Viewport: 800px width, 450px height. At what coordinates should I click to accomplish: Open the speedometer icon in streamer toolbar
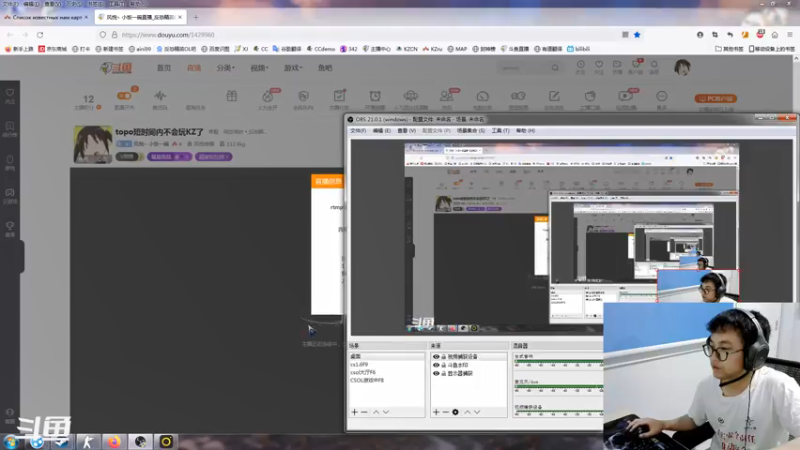click(482, 98)
